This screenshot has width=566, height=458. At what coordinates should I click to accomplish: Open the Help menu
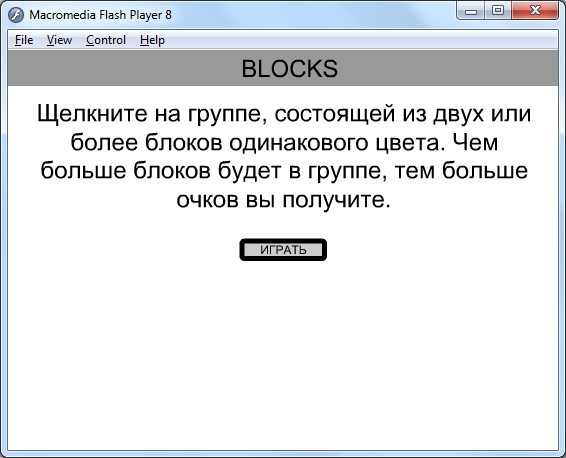coord(152,40)
